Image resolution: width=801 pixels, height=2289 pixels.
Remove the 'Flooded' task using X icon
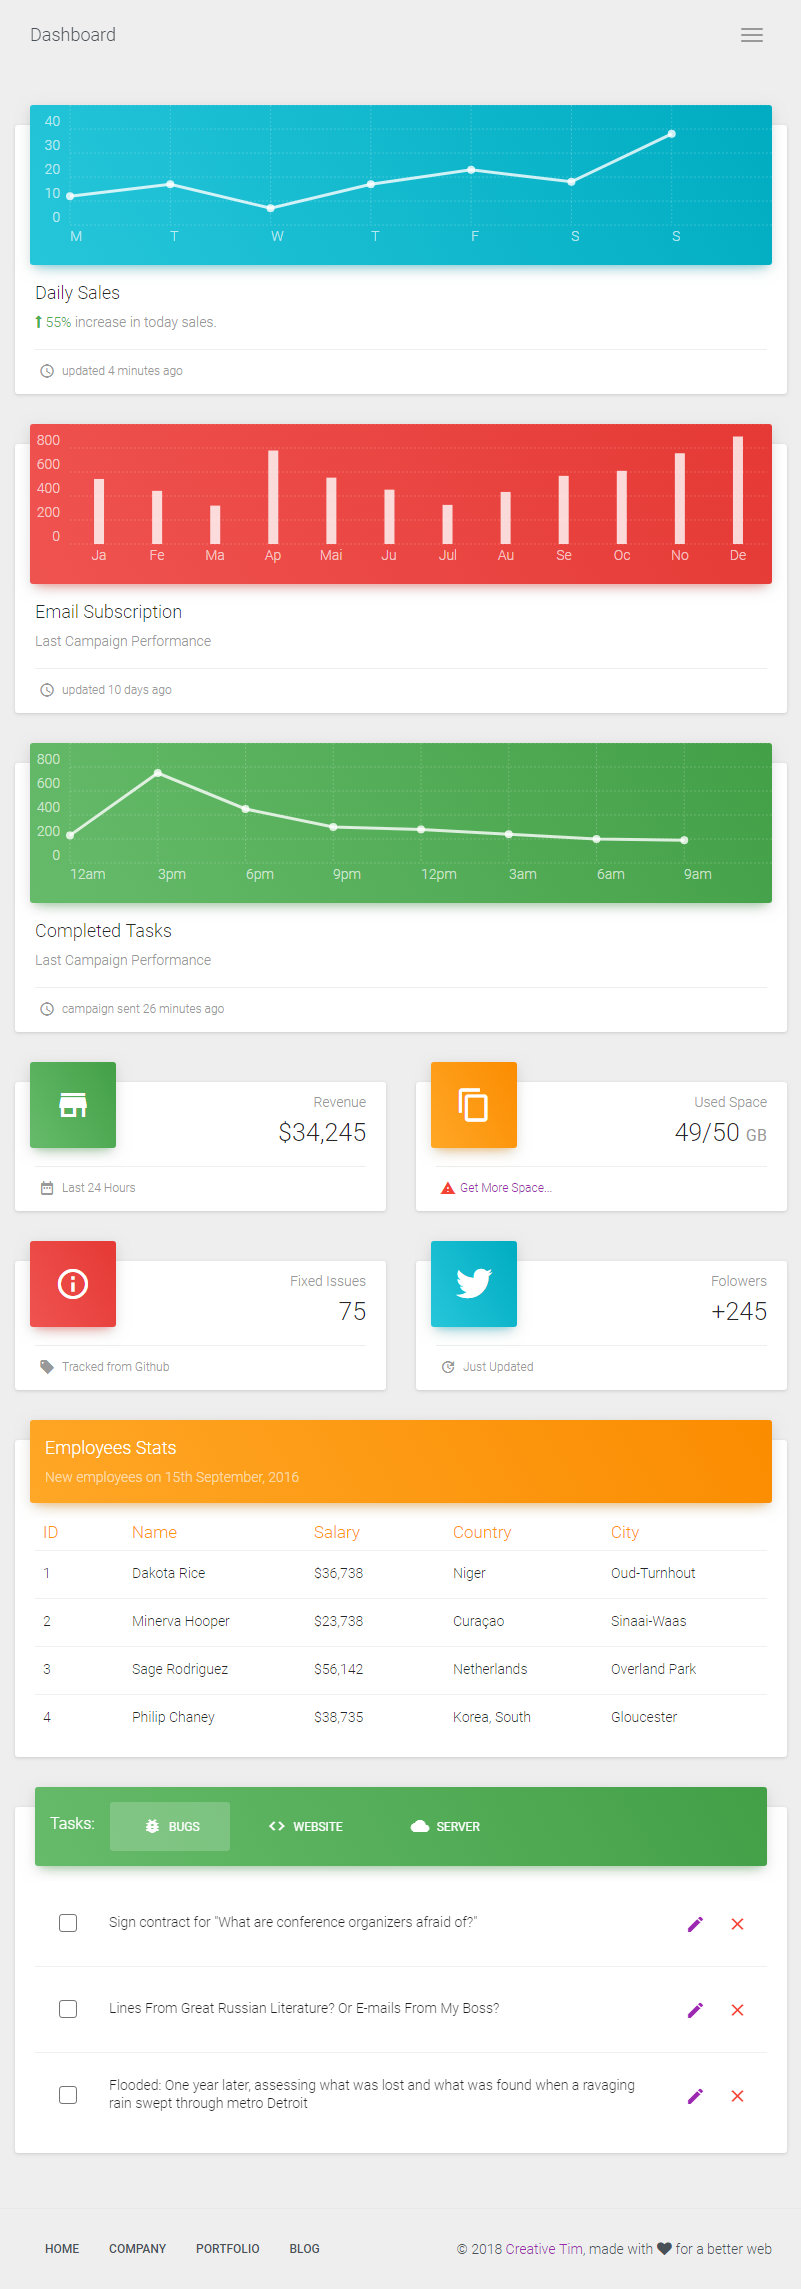(737, 2096)
